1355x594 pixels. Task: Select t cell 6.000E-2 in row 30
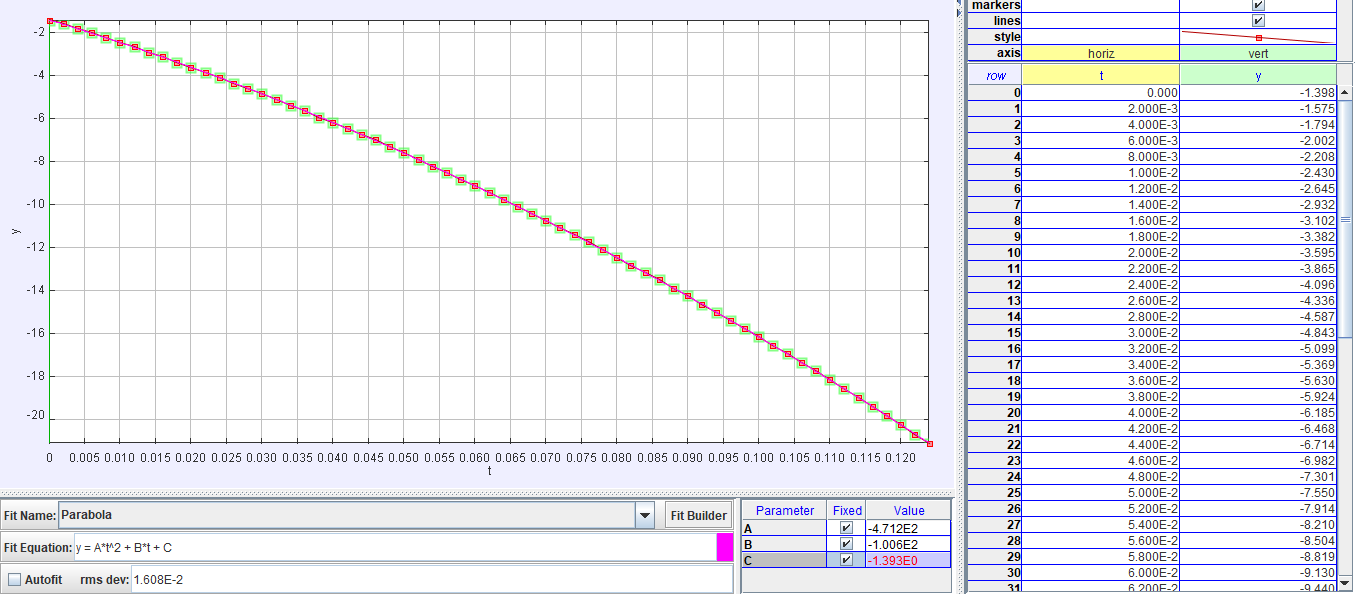[1101, 572]
